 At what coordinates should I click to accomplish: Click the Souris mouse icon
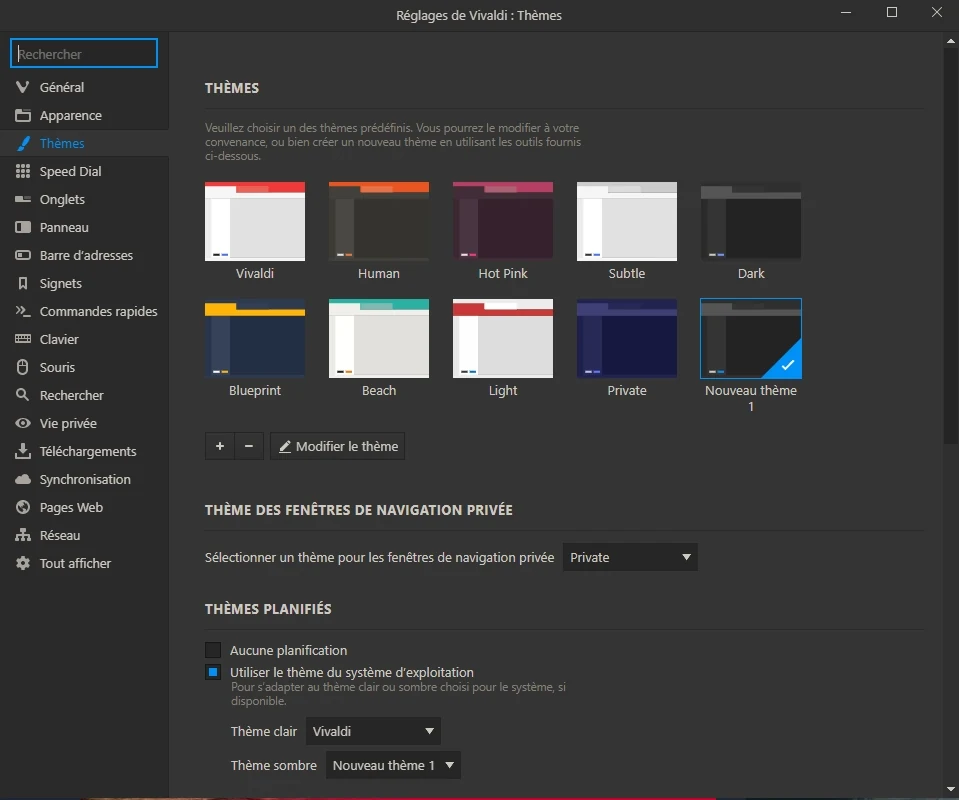23,367
